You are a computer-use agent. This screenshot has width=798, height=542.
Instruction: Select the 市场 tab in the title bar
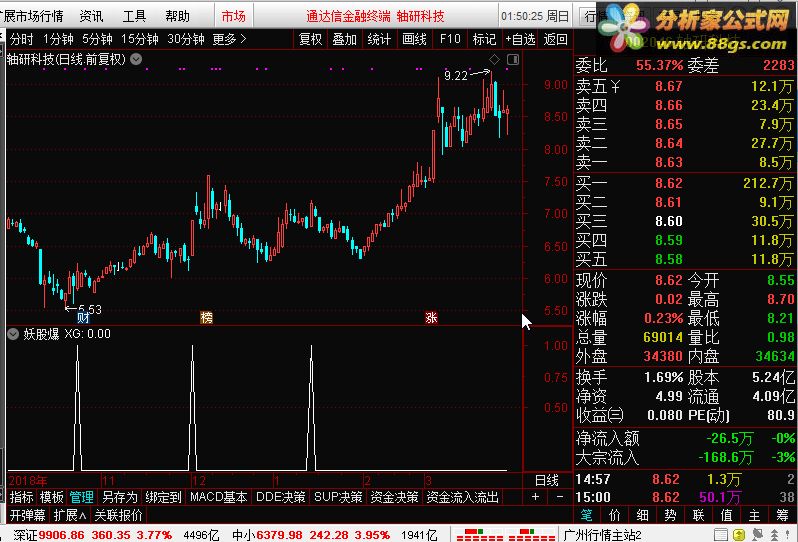(x=234, y=16)
